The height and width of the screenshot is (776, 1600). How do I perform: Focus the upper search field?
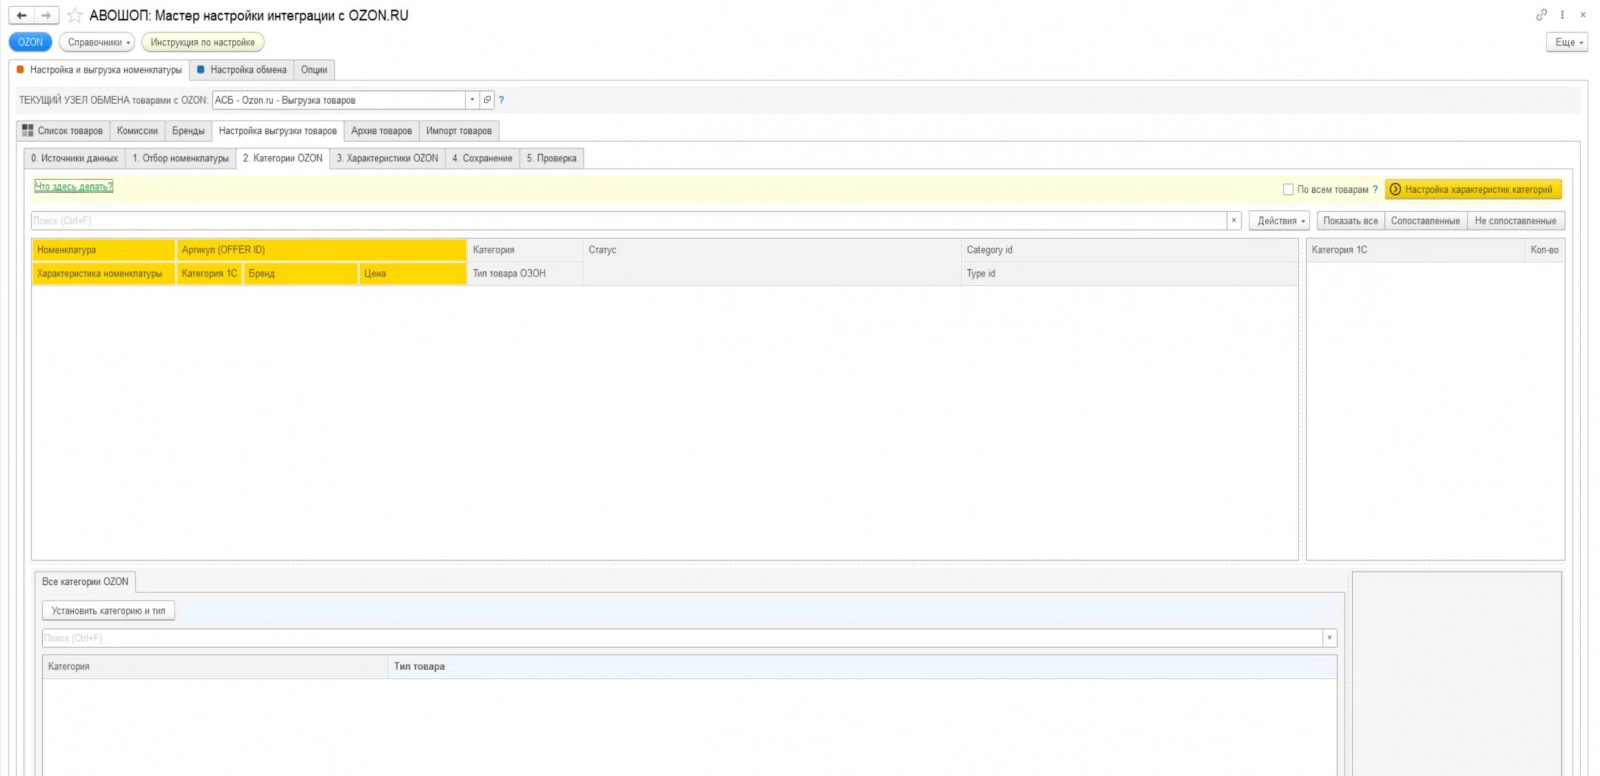[x=629, y=220]
